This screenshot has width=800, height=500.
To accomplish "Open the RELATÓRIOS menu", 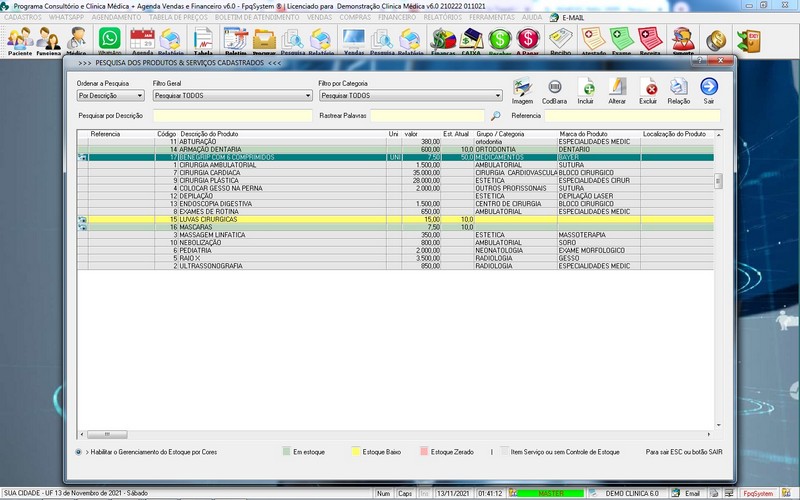I will tap(443, 17).
